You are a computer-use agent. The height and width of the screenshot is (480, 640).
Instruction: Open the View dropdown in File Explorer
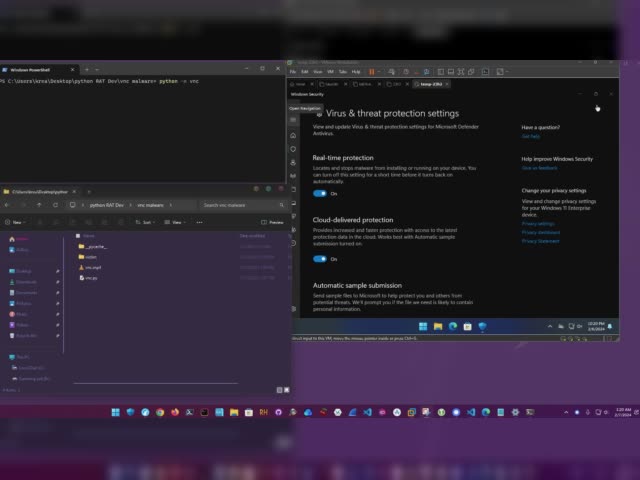(x=175, y=222)
